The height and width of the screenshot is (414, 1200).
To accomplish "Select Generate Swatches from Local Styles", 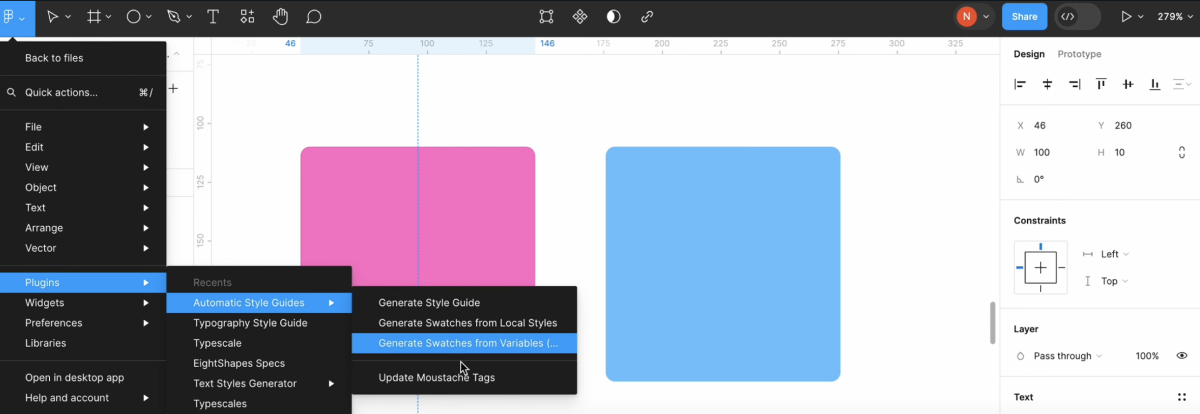I will pyautogui.click(x=467, y=323).
